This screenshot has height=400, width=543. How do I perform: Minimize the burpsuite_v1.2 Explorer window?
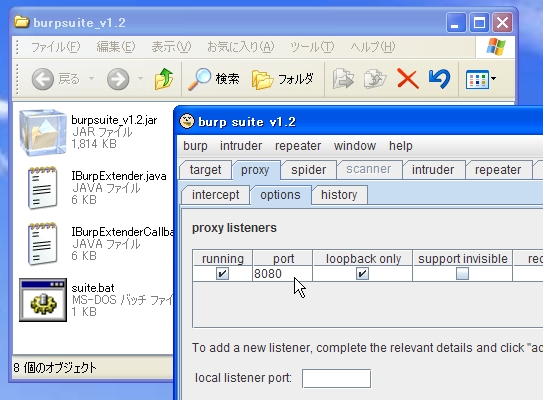(x=456, y=23)
